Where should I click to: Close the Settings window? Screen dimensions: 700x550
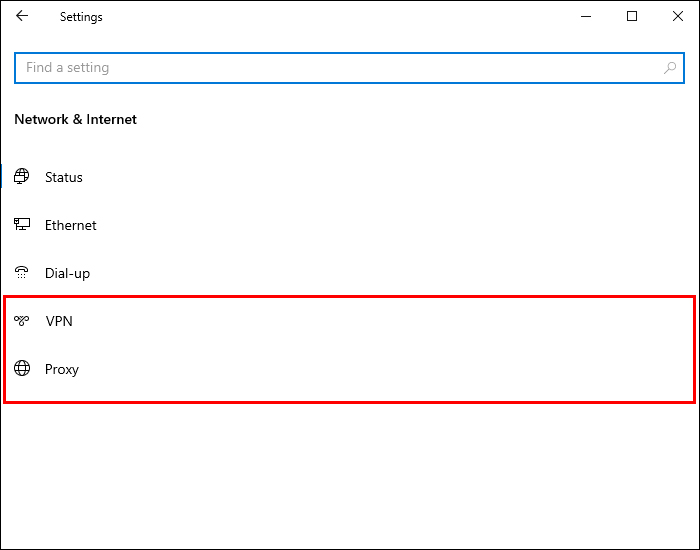point(677,16)
